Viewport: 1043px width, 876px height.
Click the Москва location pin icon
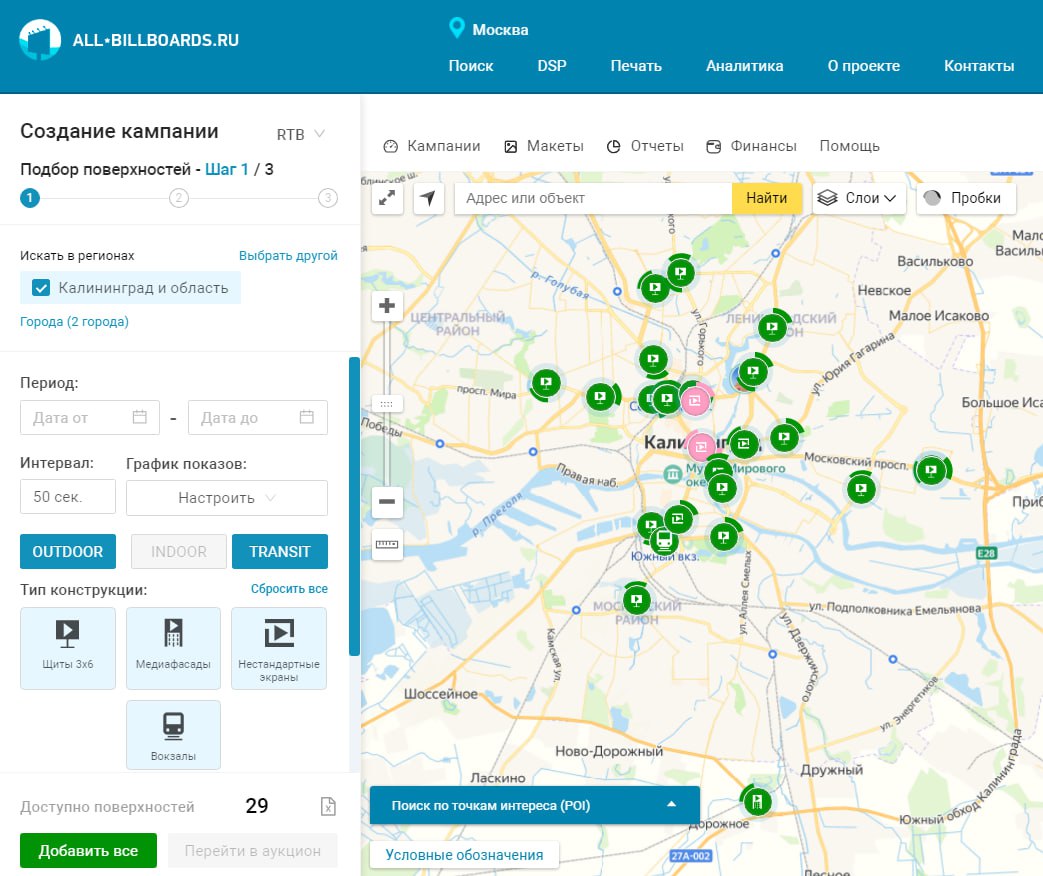point(456,28)
